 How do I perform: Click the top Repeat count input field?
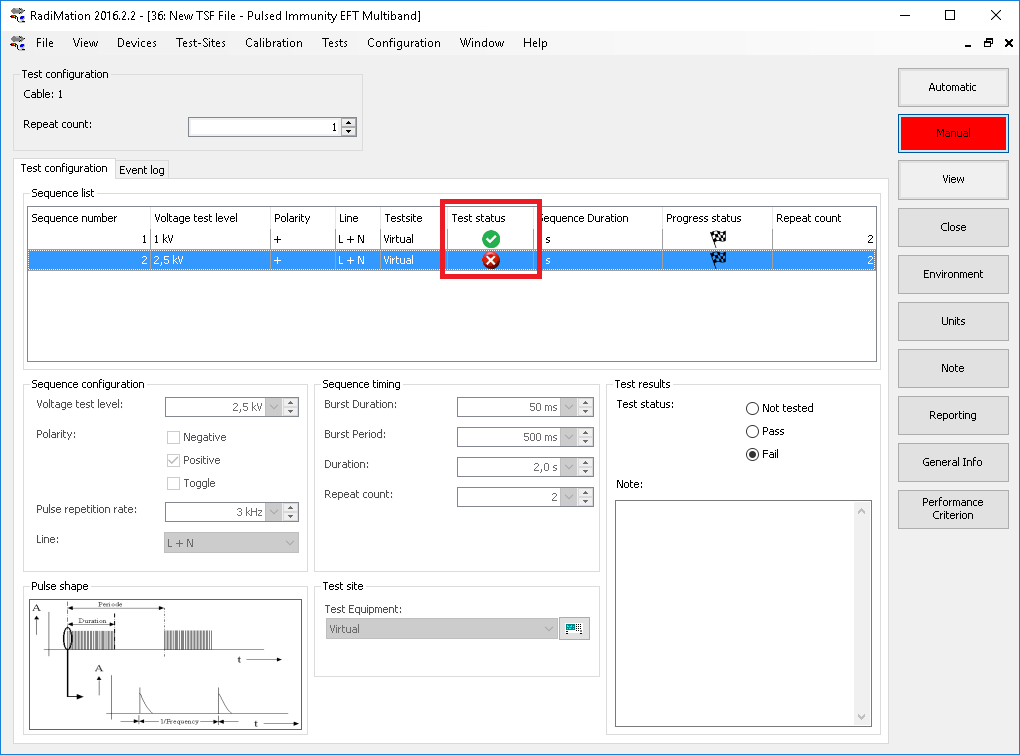point(265,127)
